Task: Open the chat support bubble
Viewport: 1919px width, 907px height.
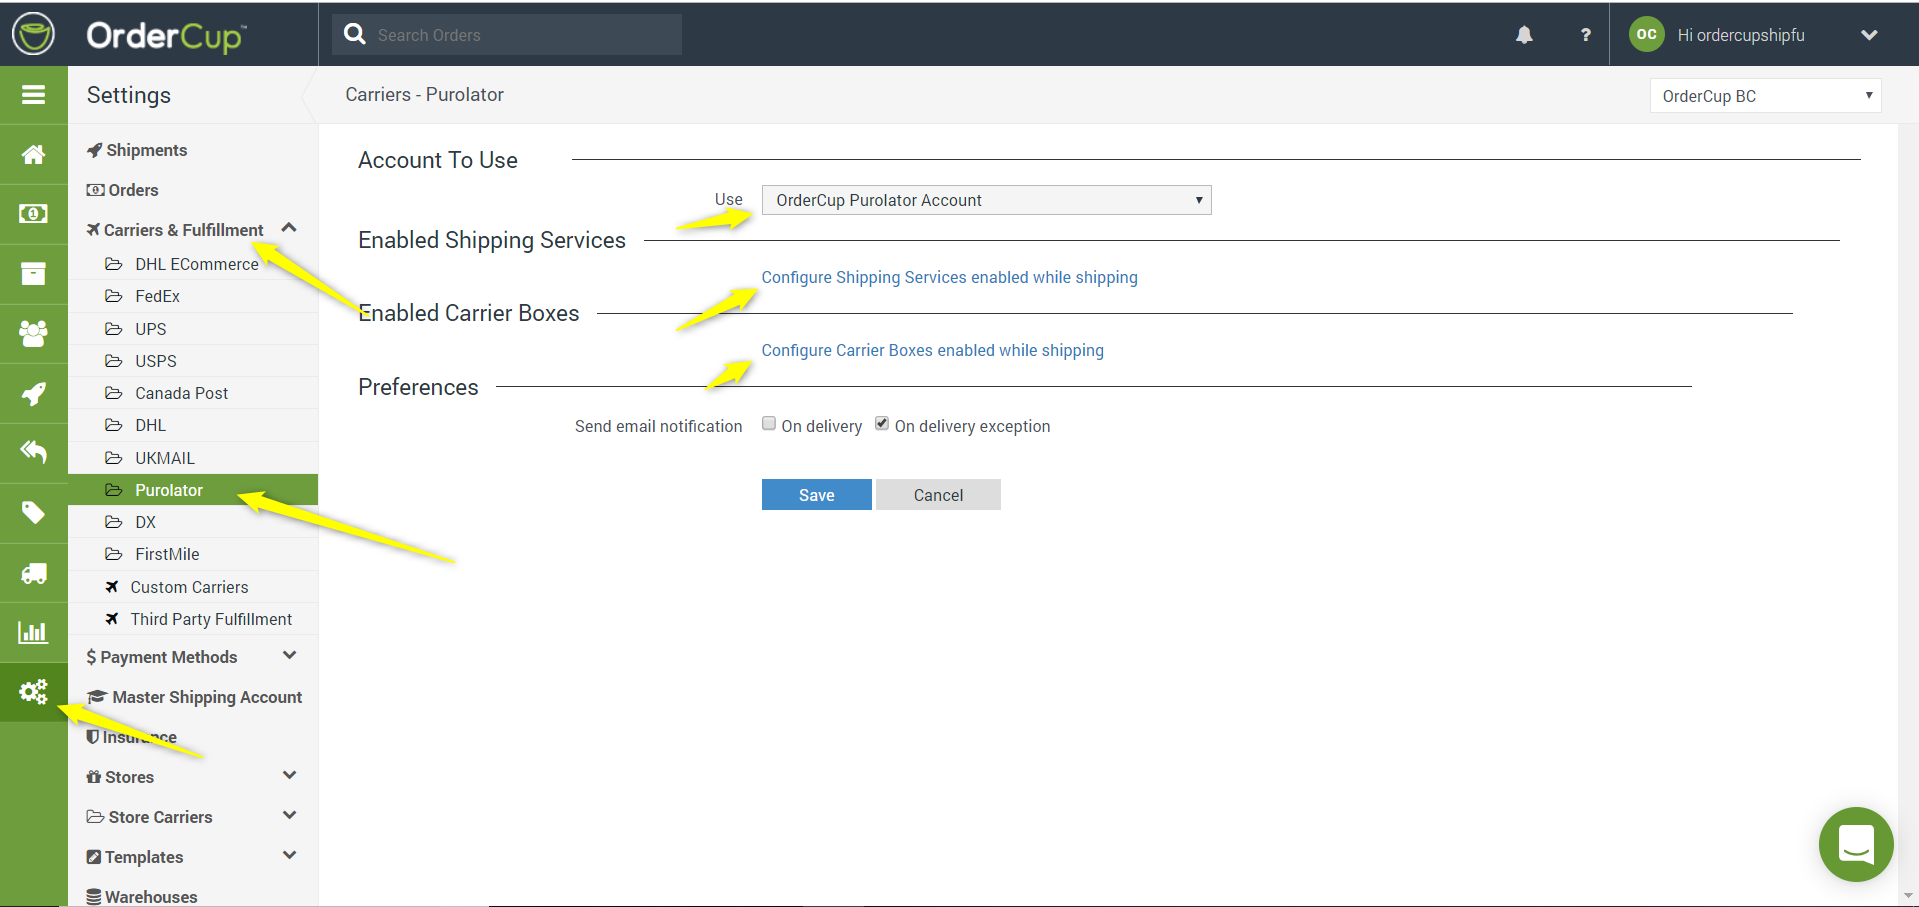Action: point(1856,844)
